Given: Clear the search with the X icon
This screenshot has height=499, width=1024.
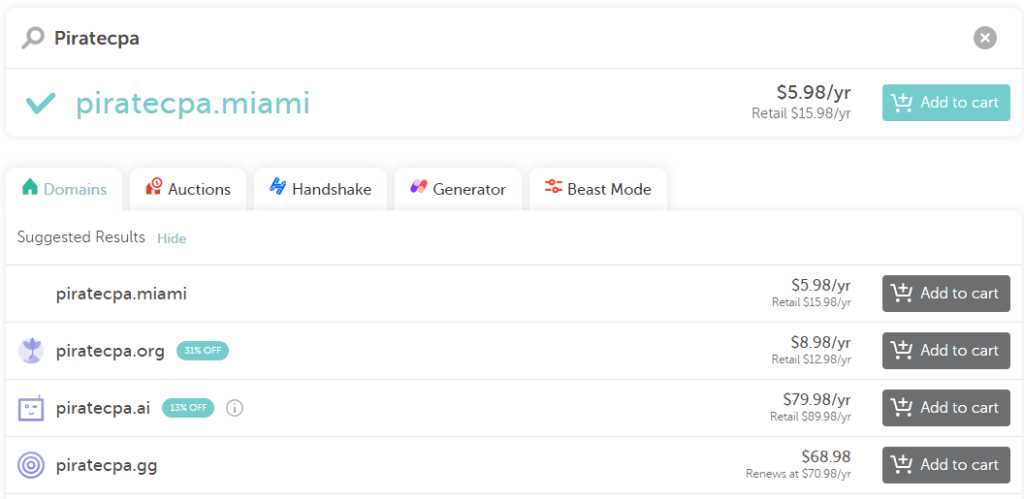Looking at the screenshot, I should coord(985,38).
